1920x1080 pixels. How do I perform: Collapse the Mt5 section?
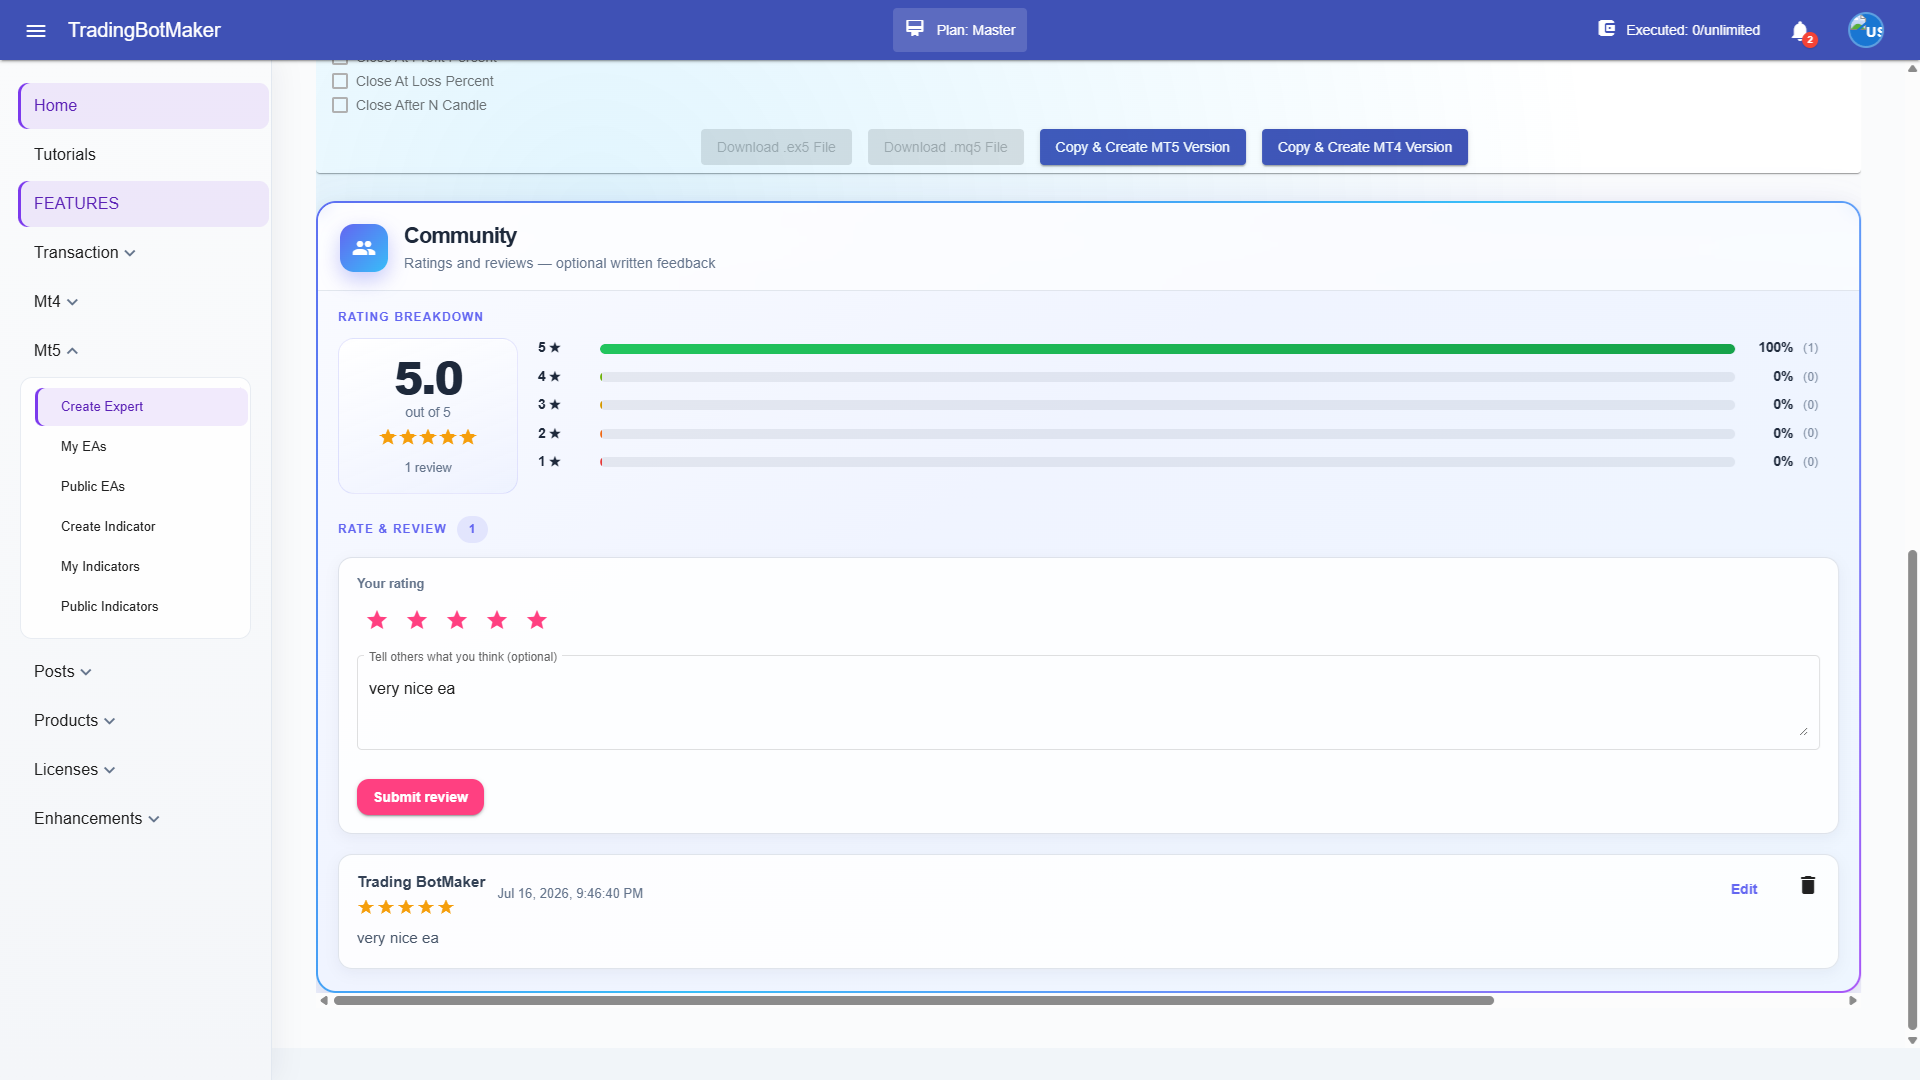coord(56,350)
